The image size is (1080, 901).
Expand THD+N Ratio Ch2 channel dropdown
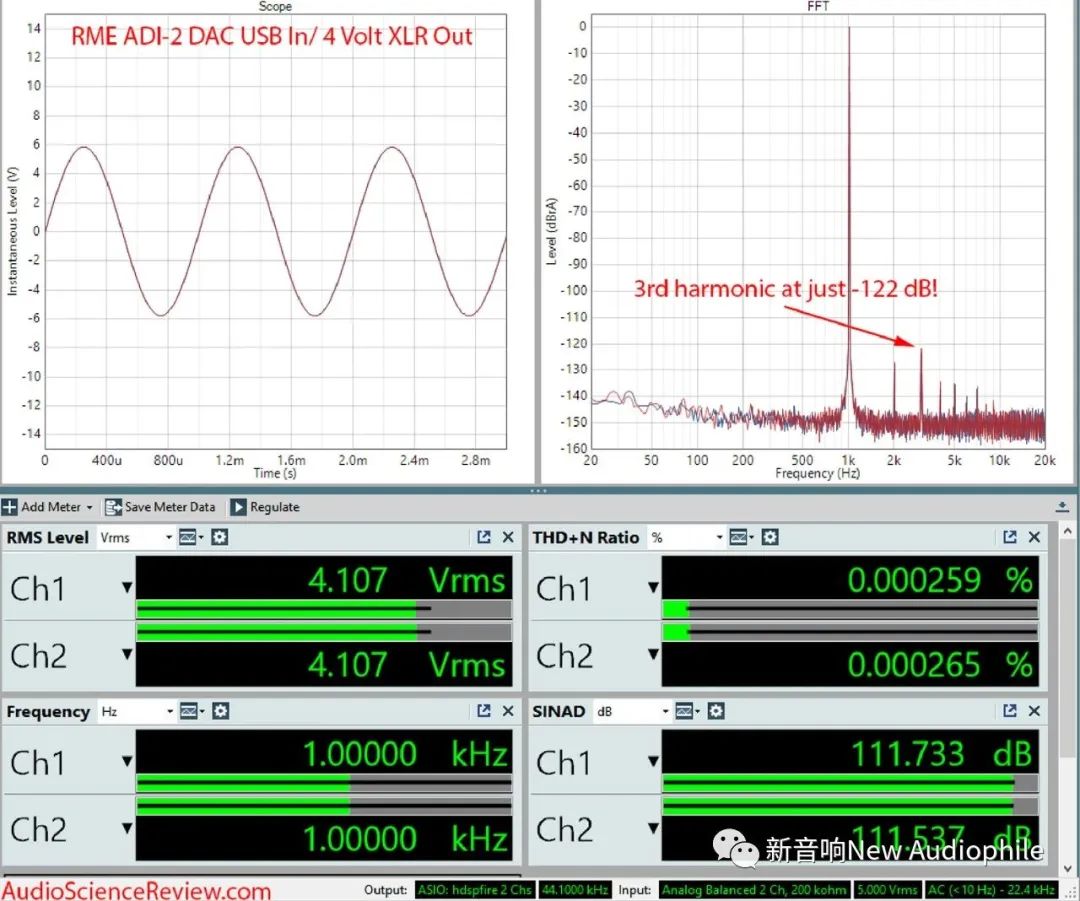[x=653, y=654]
